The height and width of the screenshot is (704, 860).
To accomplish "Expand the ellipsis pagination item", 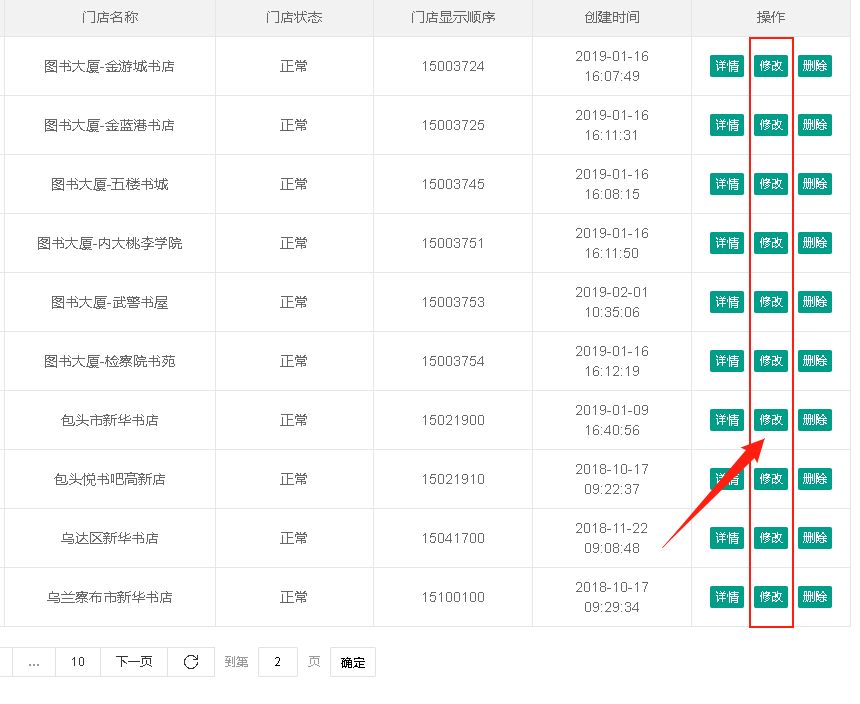I will [x=34, y=662].
